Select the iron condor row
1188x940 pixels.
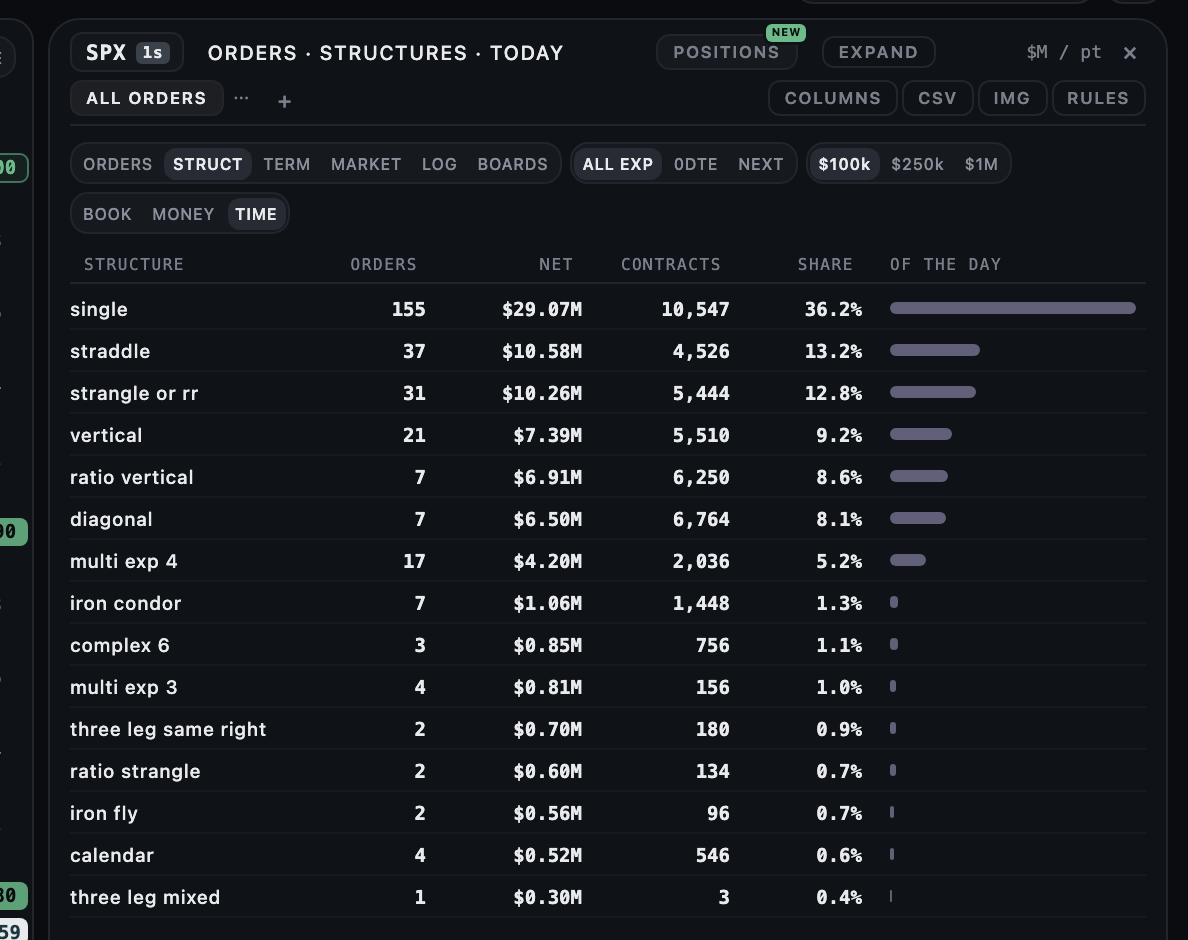click(608, 603)
